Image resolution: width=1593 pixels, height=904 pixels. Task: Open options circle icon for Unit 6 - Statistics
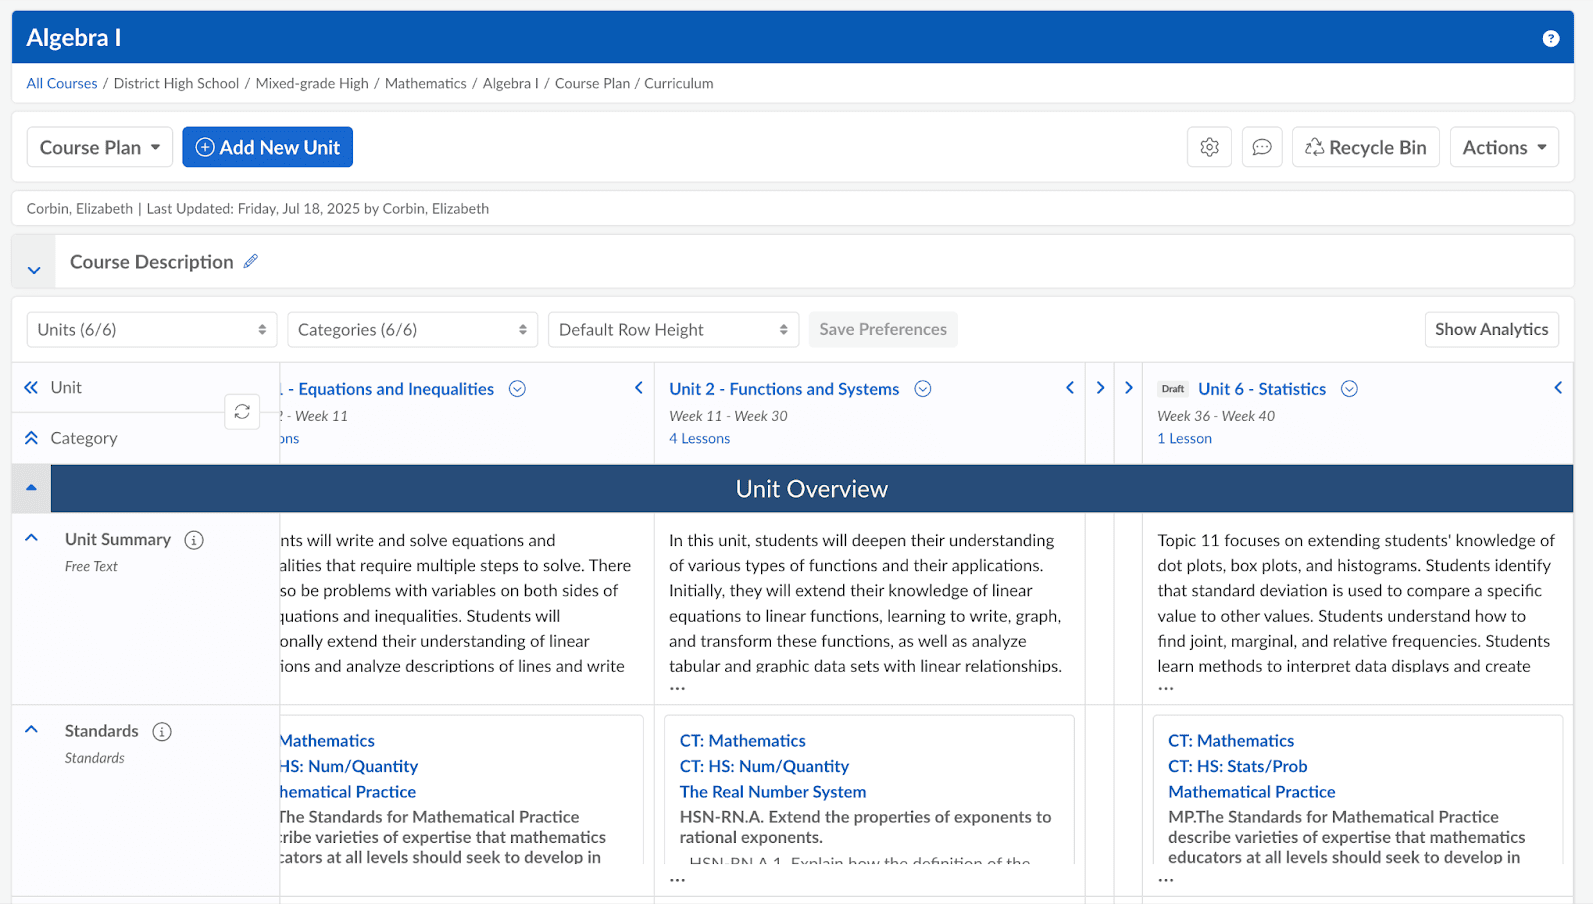pos(1349,389)
